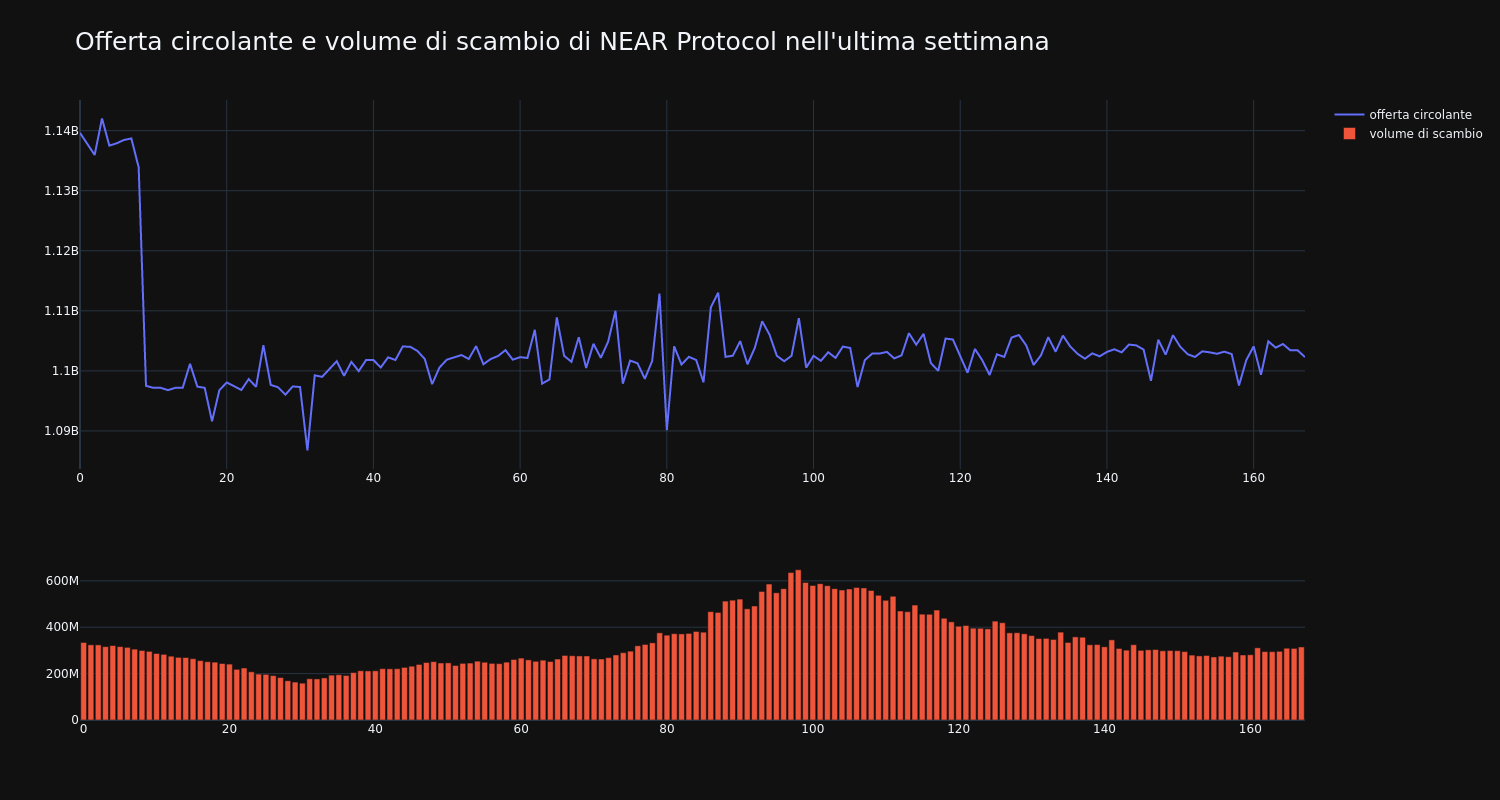Click the 140 tick on line chart x-axis
This screenshot has height=800, width=1500.
click(x=1106, y=478)
